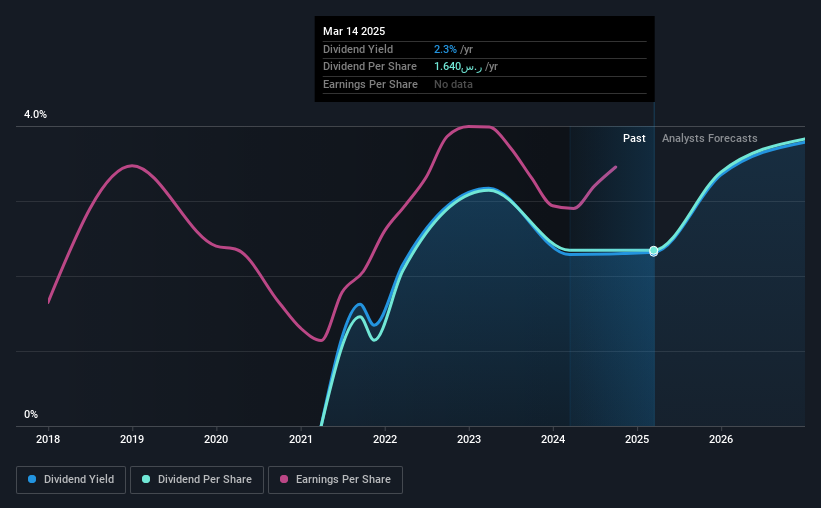The height and width of the screenshot is (508, 821).
Task: Click the Mar 14 2025 tooltip date
Action: point(354,31)
